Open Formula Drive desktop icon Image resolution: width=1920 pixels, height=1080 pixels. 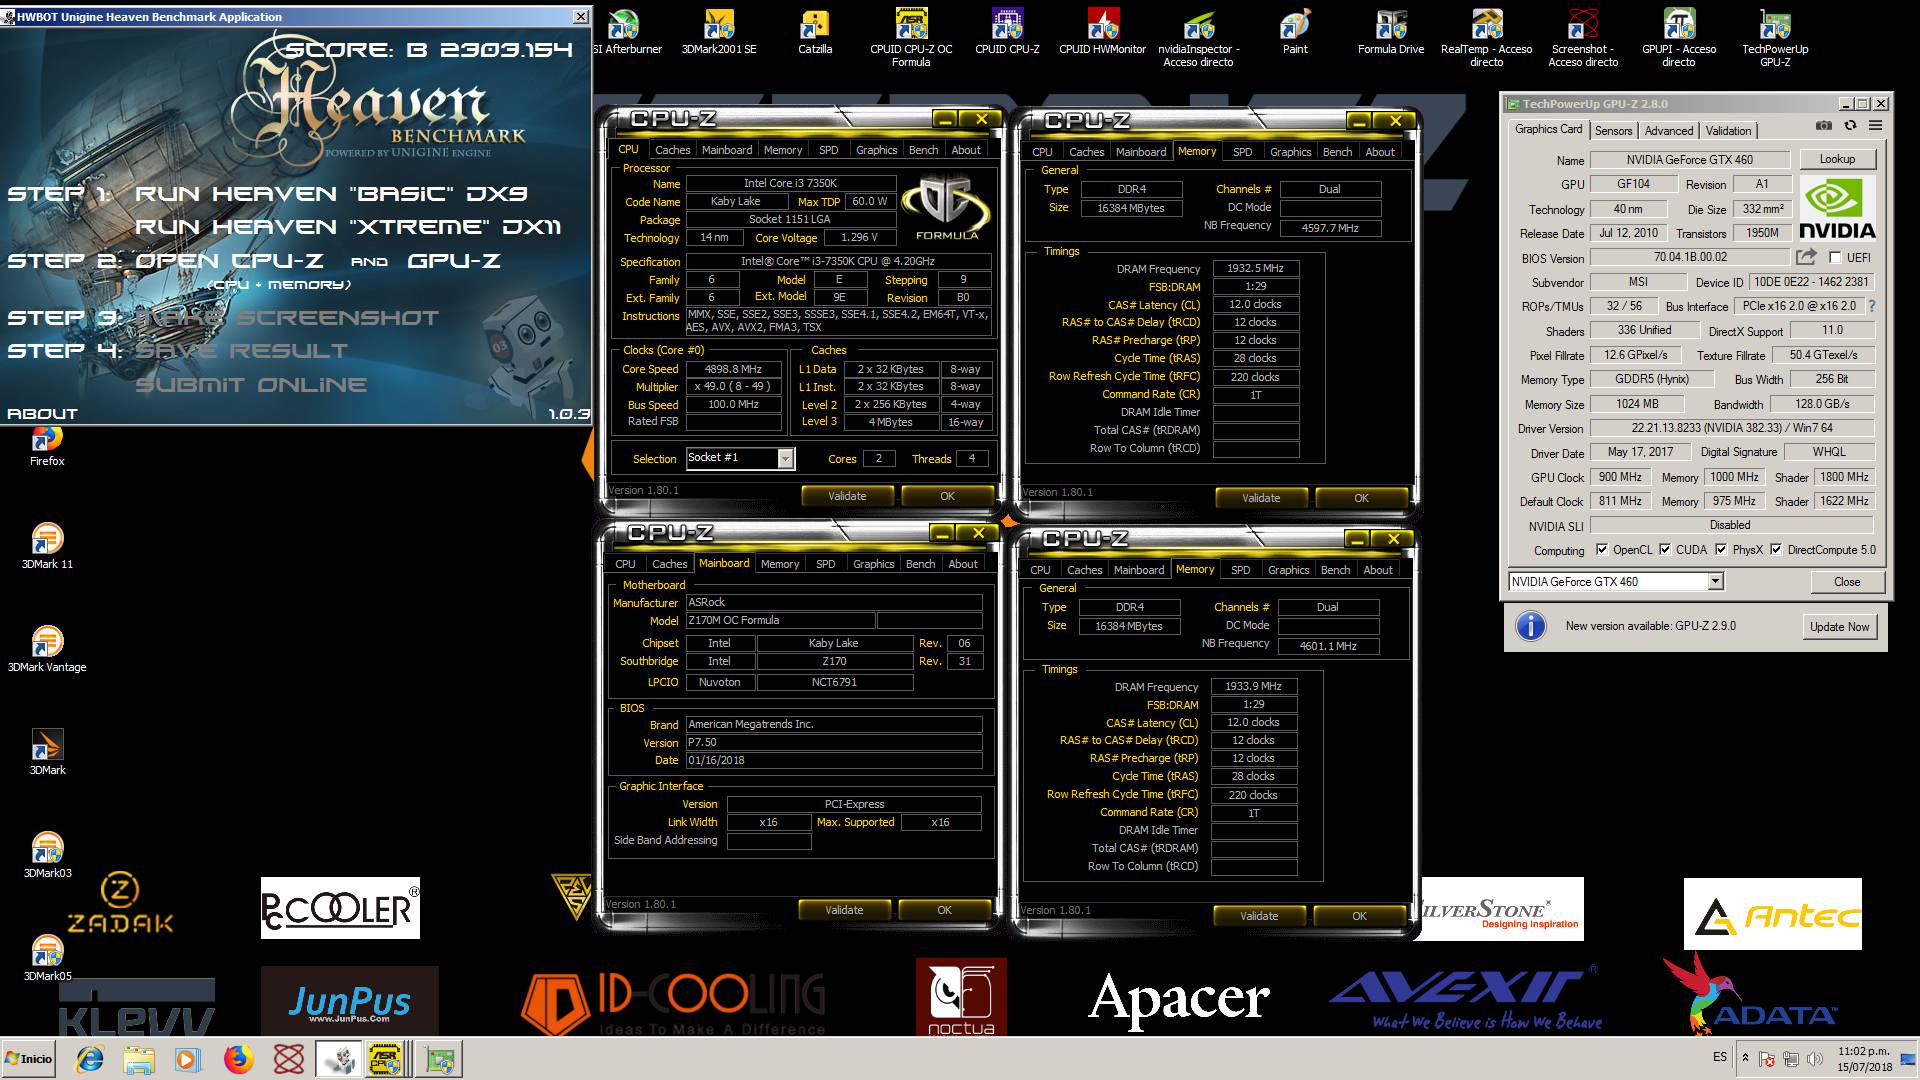coord(1391,32)
